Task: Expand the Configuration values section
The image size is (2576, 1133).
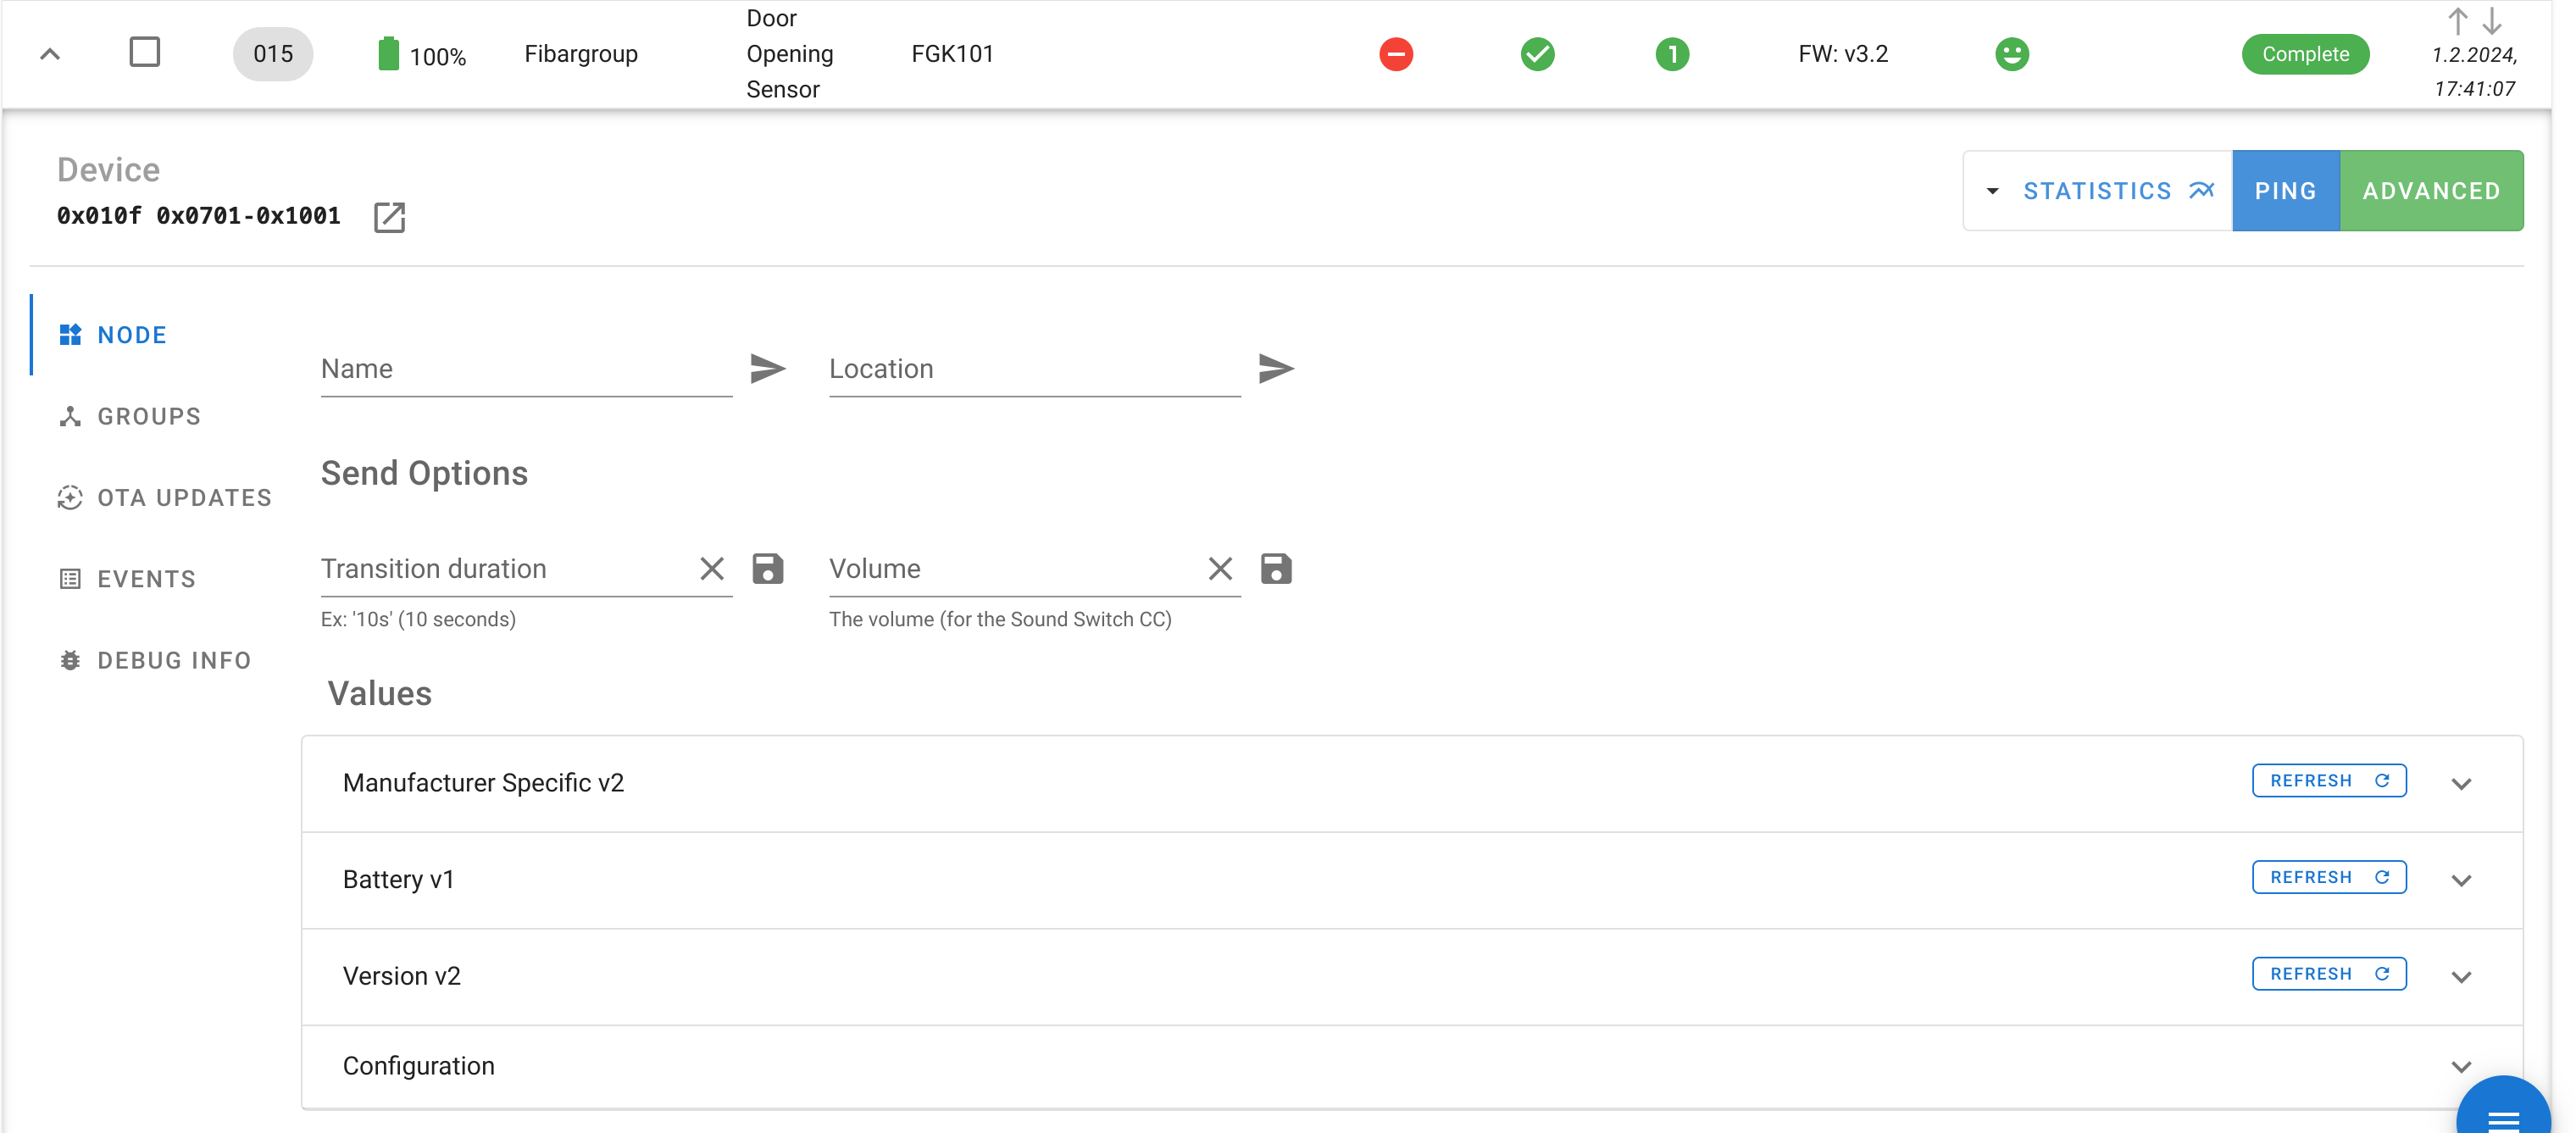Action: pos(2461,1067)
